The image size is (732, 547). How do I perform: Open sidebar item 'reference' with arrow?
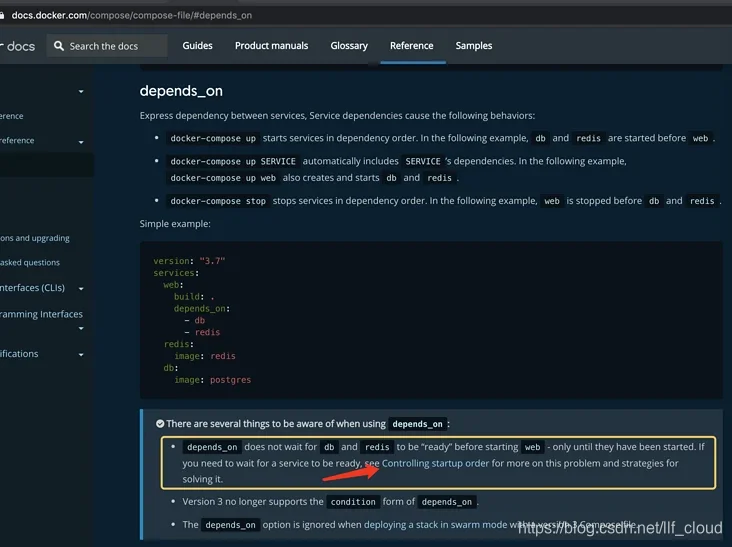coord(17,140)
